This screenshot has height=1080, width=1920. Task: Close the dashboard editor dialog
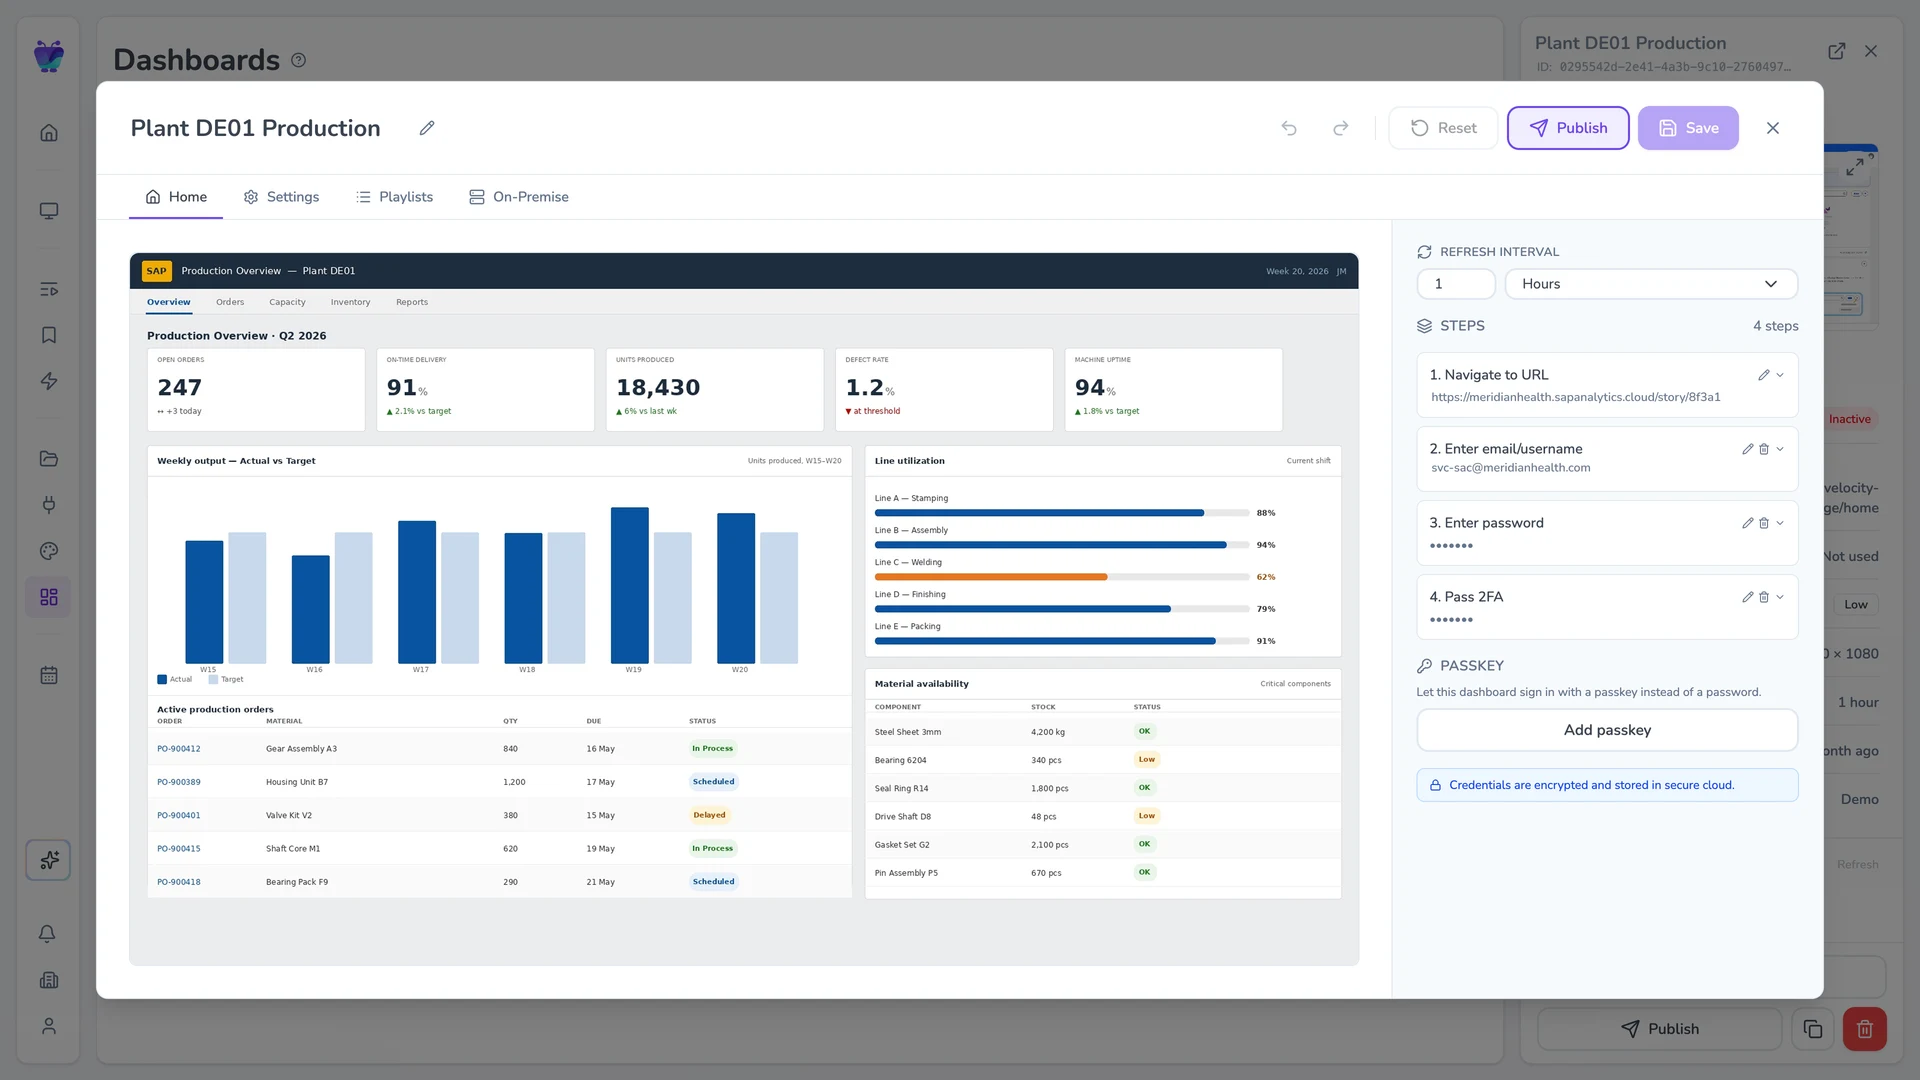[x=1773, y=128]
